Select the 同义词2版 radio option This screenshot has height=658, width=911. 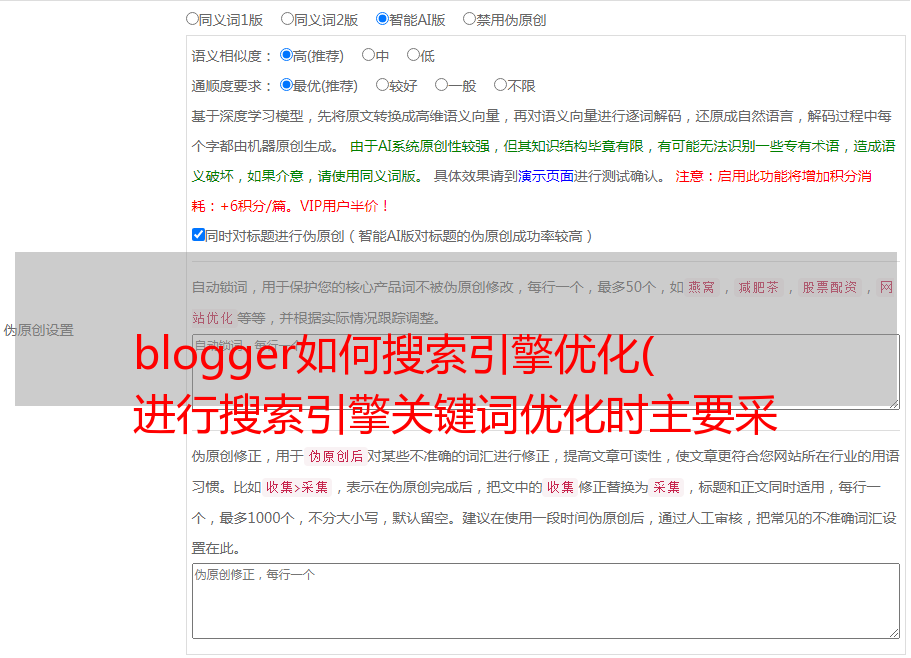pyautogui.click(x=287, y=19)
